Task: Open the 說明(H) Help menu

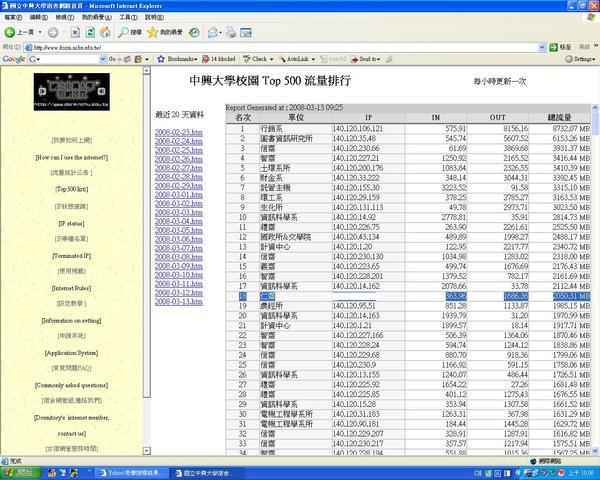Action: pyautogui.click(x=154, y=18)
